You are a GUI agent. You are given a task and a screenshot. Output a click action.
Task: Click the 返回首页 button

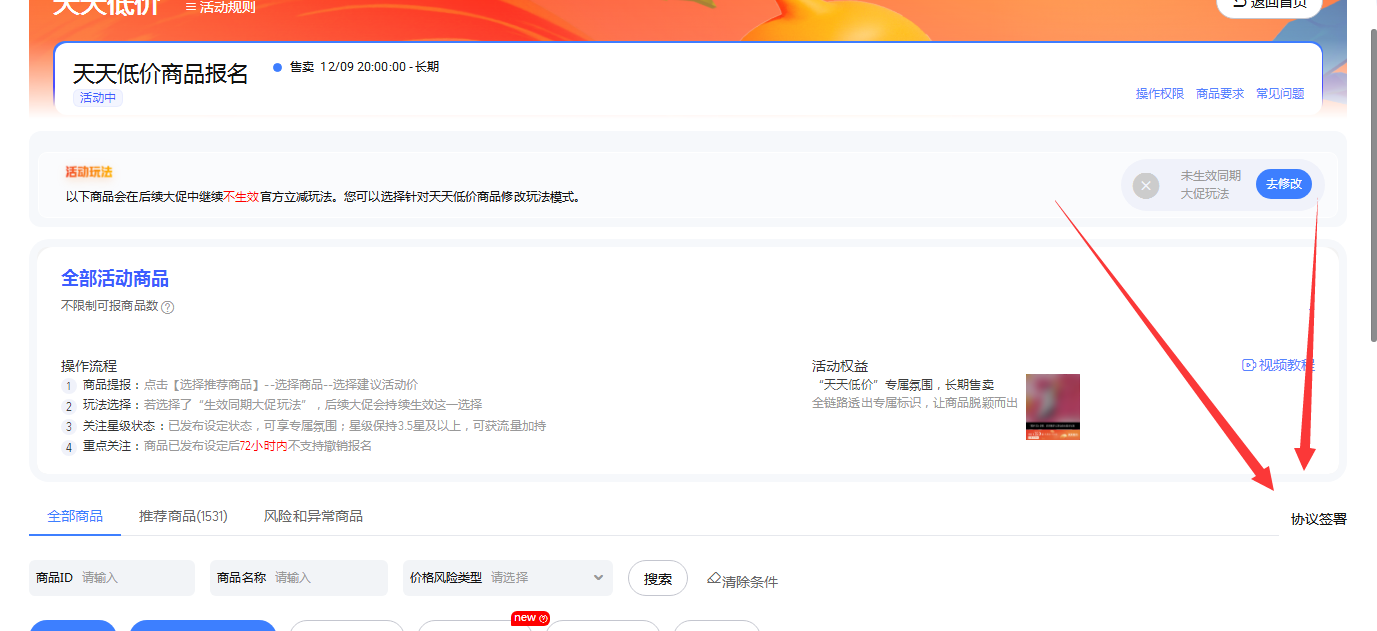[1269, 5]
